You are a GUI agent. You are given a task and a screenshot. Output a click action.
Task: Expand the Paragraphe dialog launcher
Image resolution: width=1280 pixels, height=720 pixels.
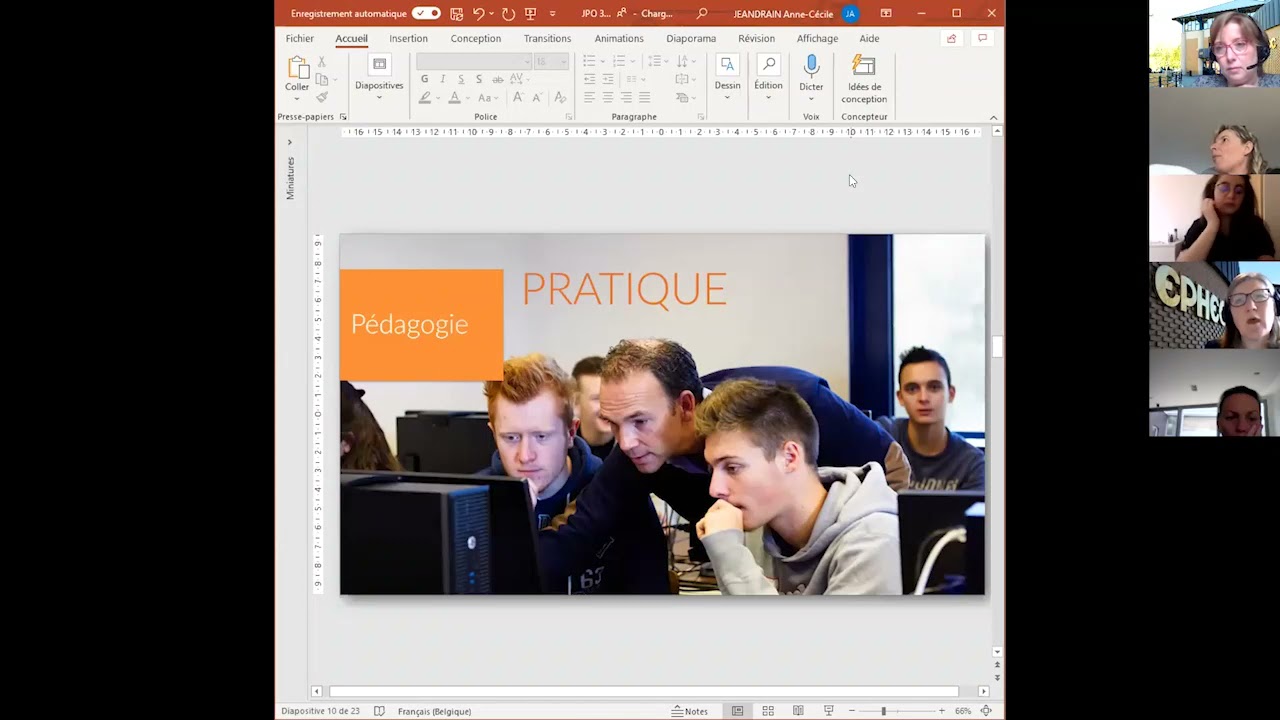(701, 117)
